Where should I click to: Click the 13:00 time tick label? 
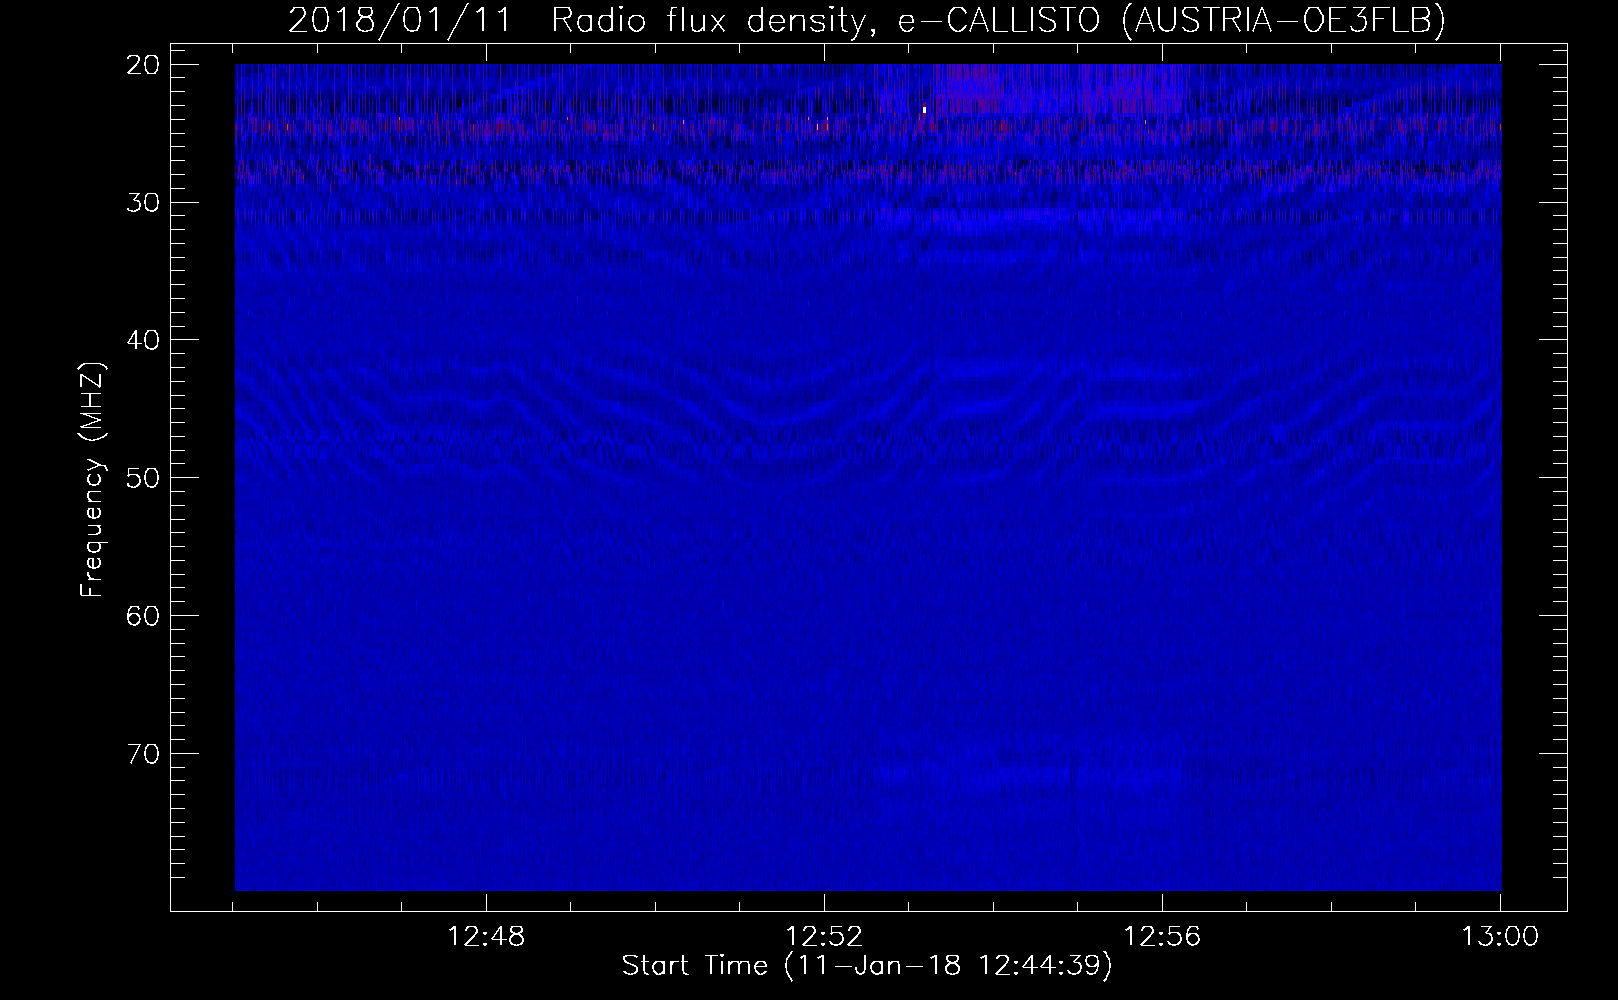pyautogui.click(x=1500, y=937)
